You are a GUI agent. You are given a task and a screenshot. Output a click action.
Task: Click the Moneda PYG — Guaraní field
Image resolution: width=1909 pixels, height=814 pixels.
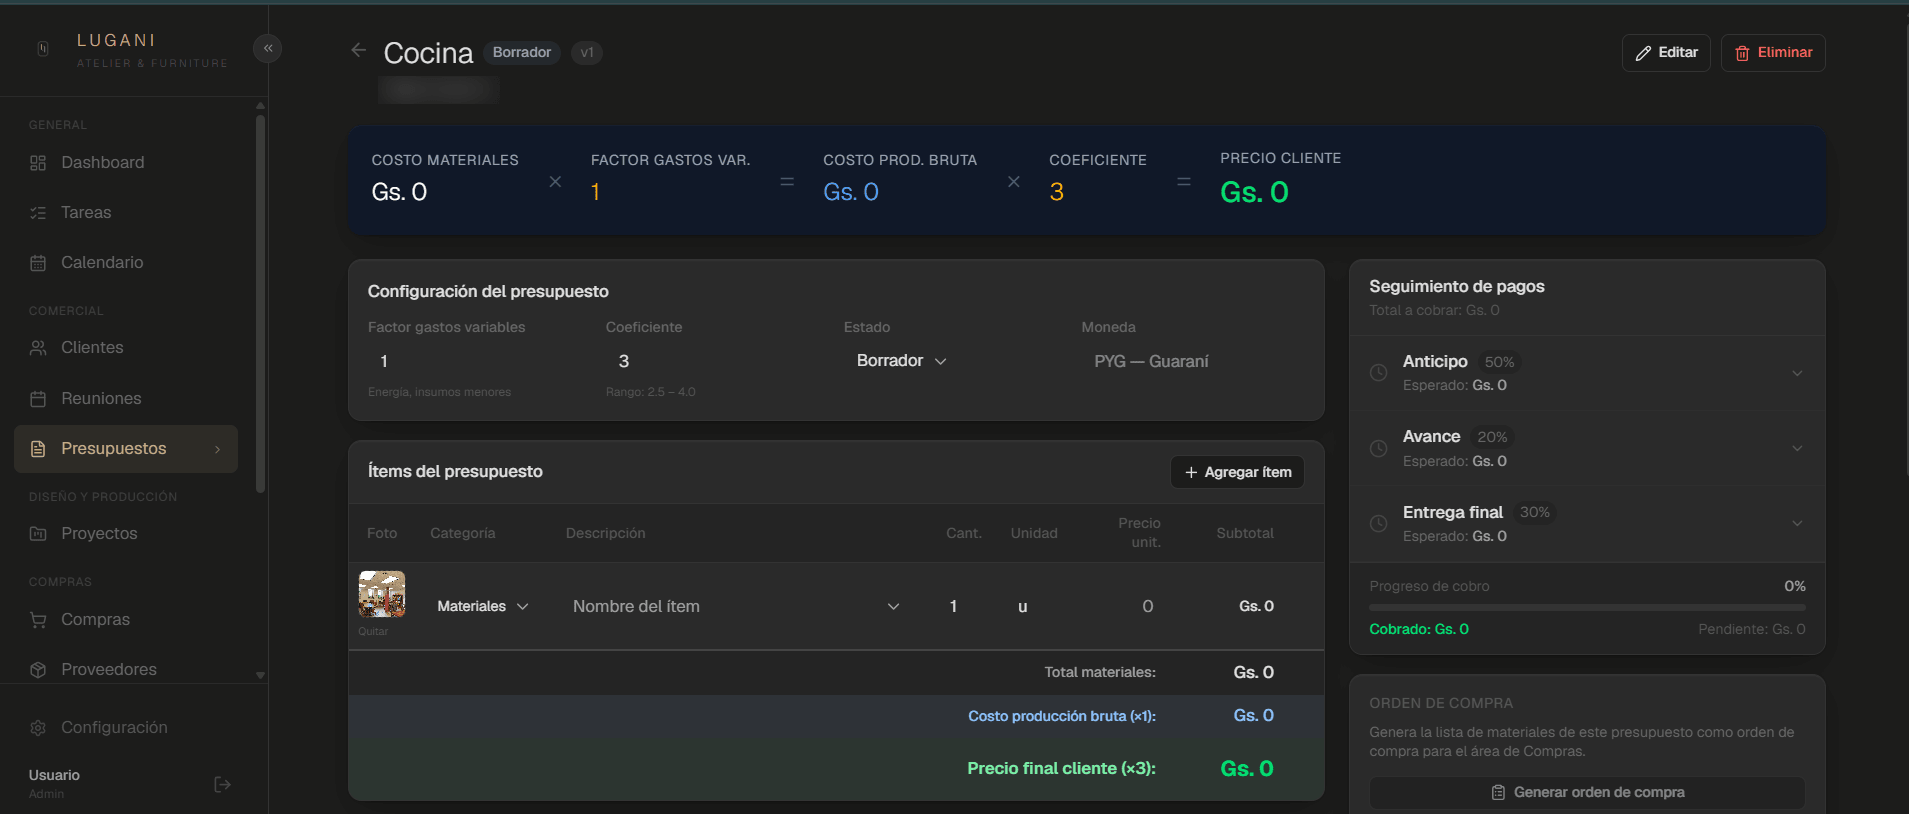1193,362
